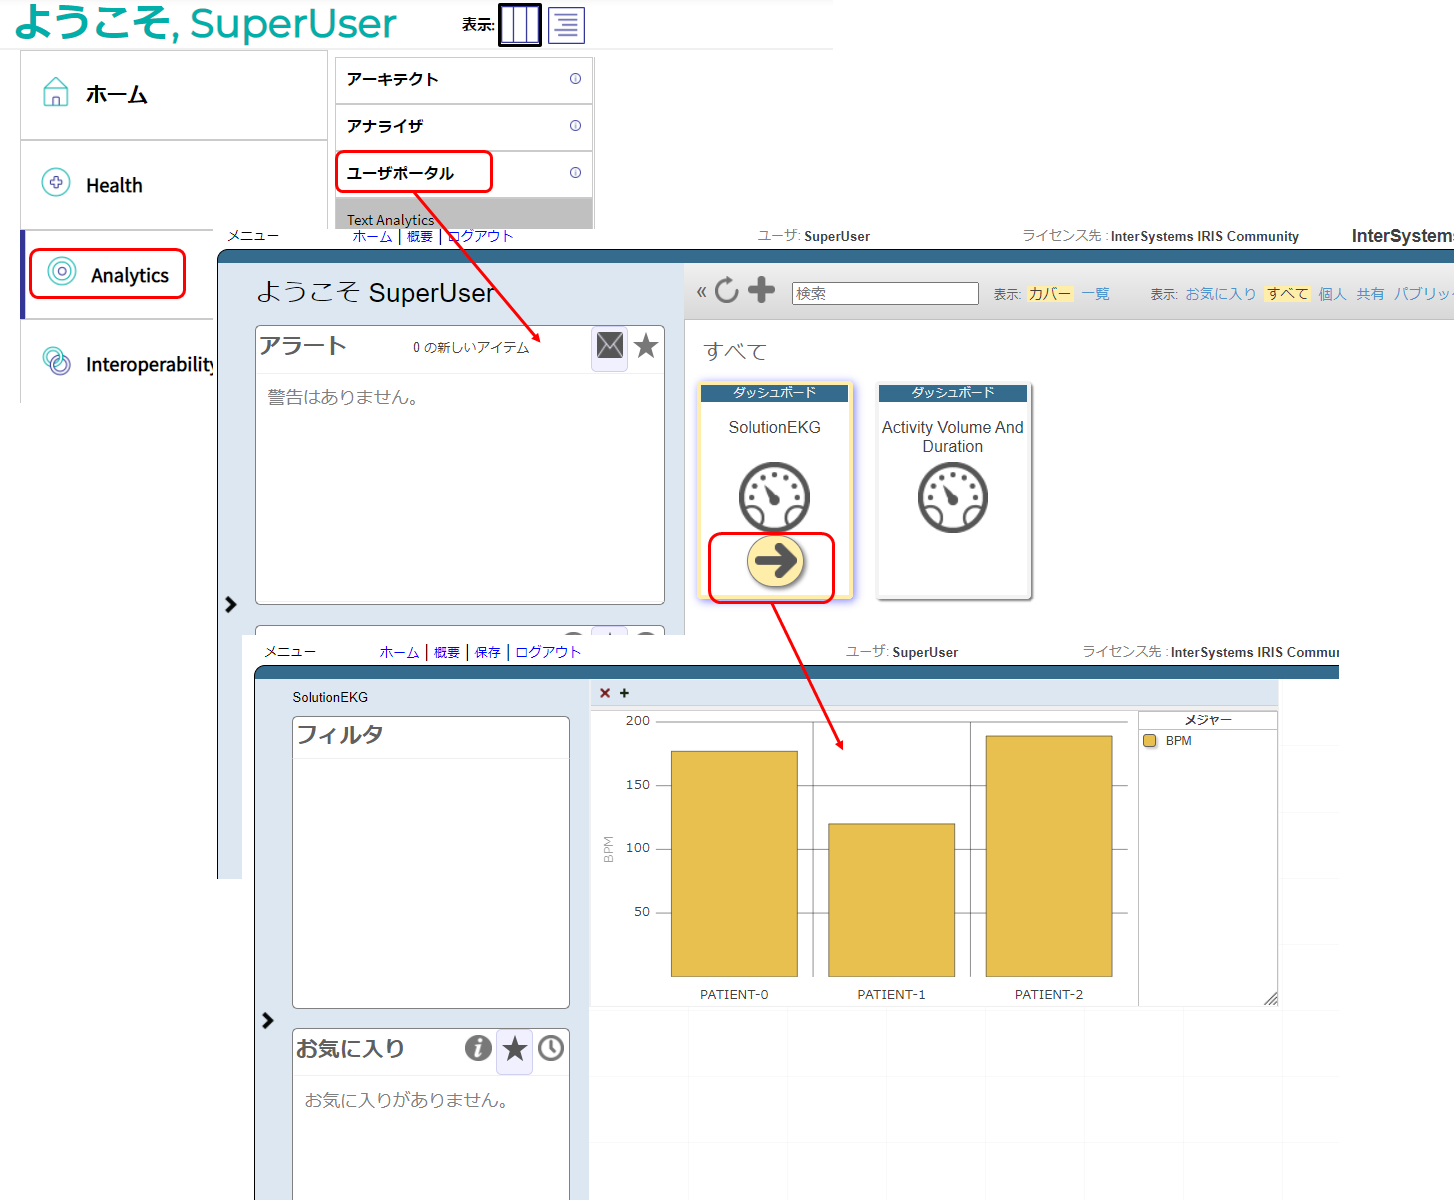Toggle display mode to 一覧 list
The height and width of the screenshot is (1200, 1454).
[x=1096, y=294]
